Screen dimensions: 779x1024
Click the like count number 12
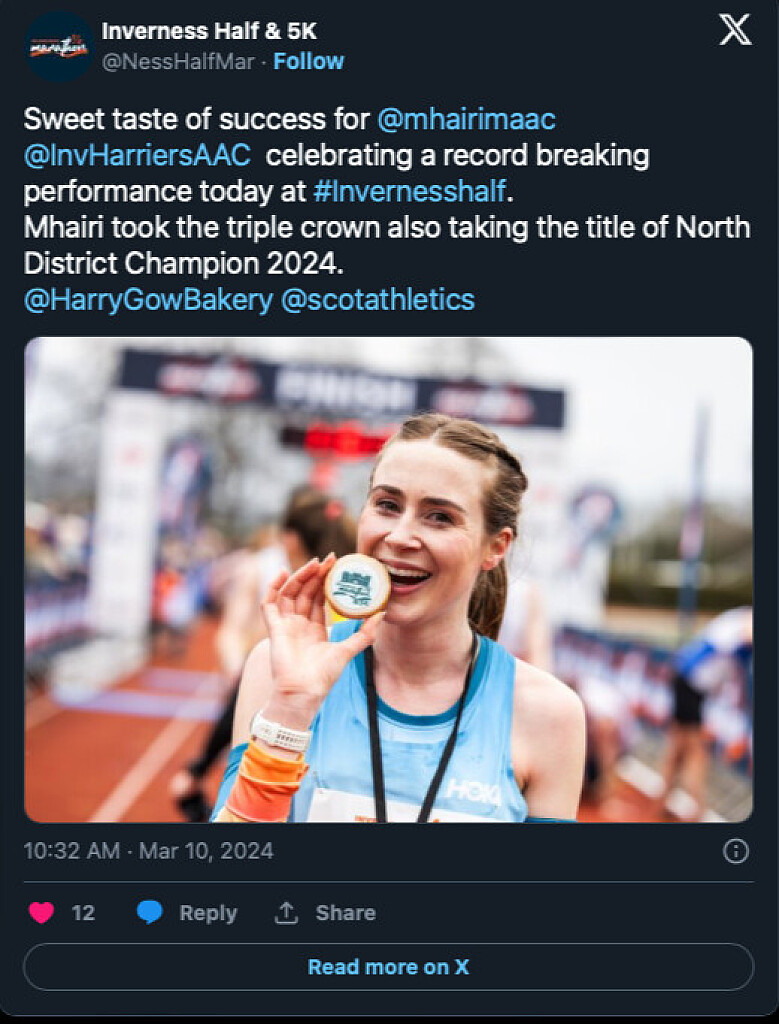[x=83, y=912]
